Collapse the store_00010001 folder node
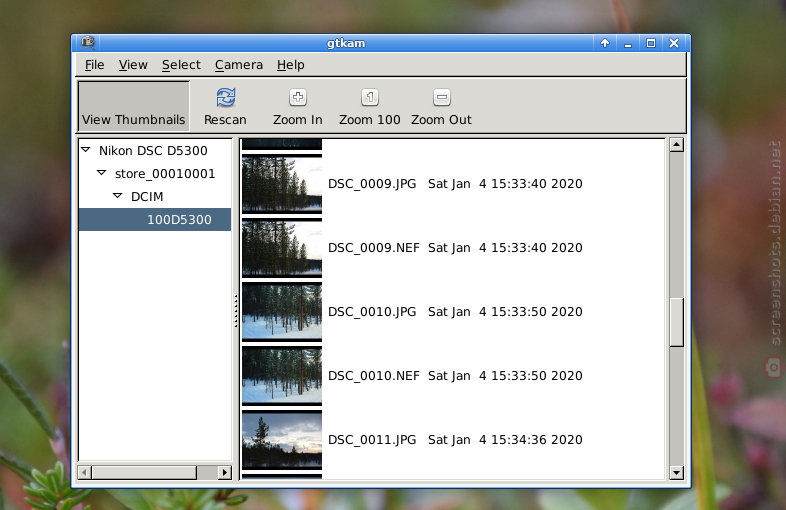 [x=102, y=173]
